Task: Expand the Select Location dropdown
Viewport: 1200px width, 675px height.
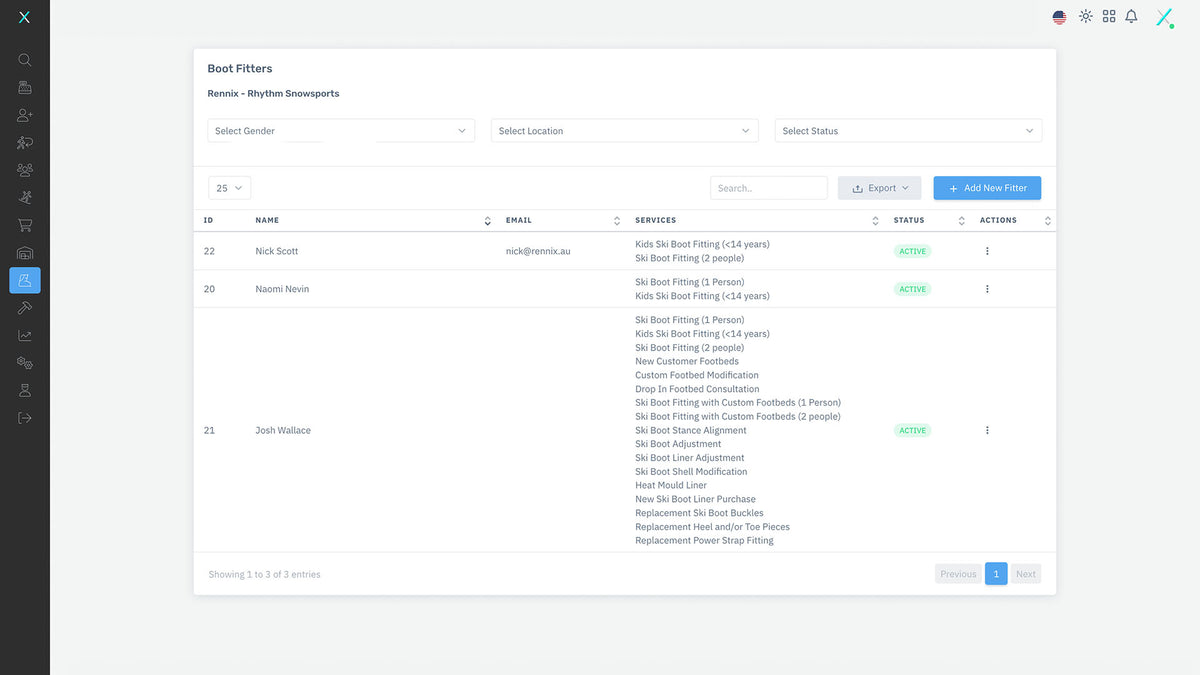Action: 624,131
